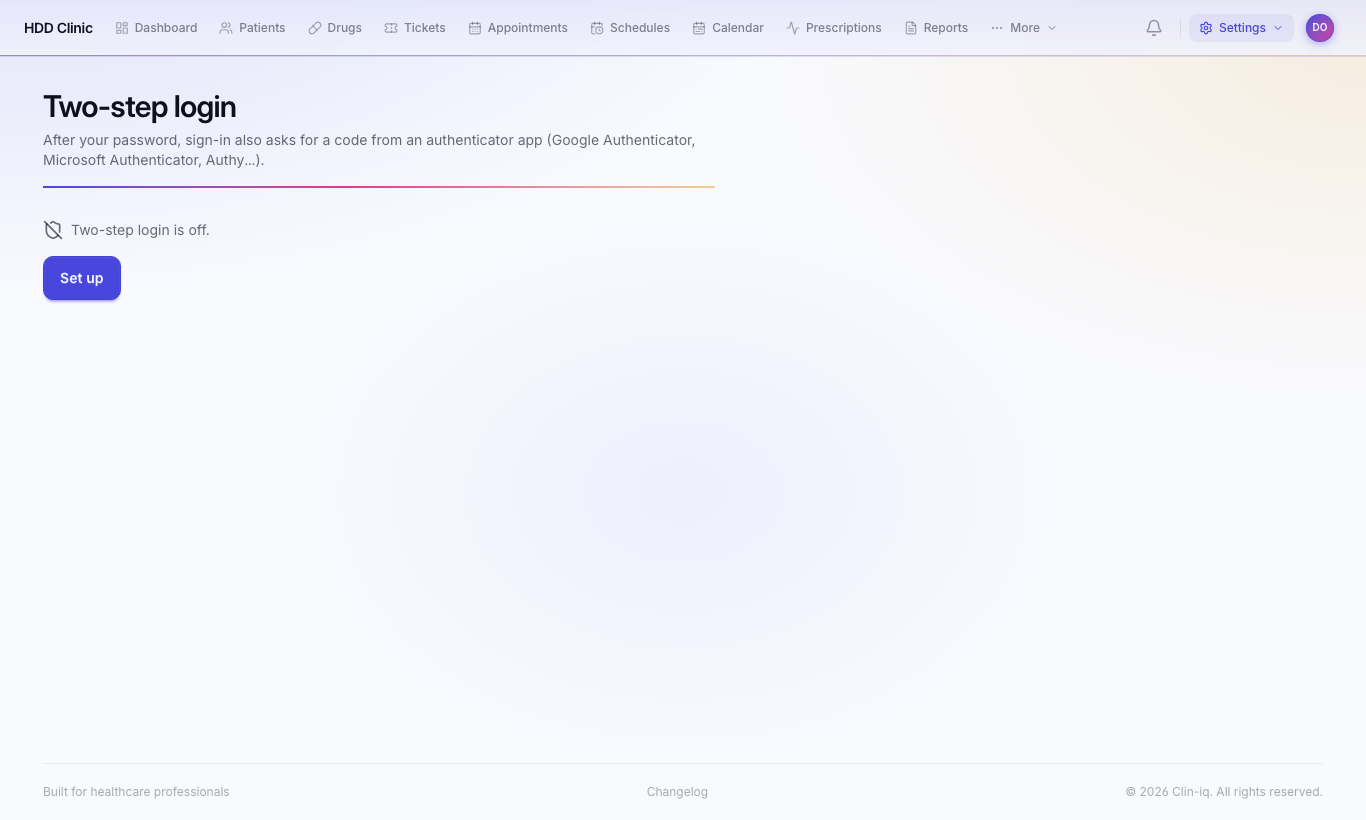This screenshot has width=1366, height=820.
Task: Click the Calendar nav icon
Action: click(x=699, y=28)
